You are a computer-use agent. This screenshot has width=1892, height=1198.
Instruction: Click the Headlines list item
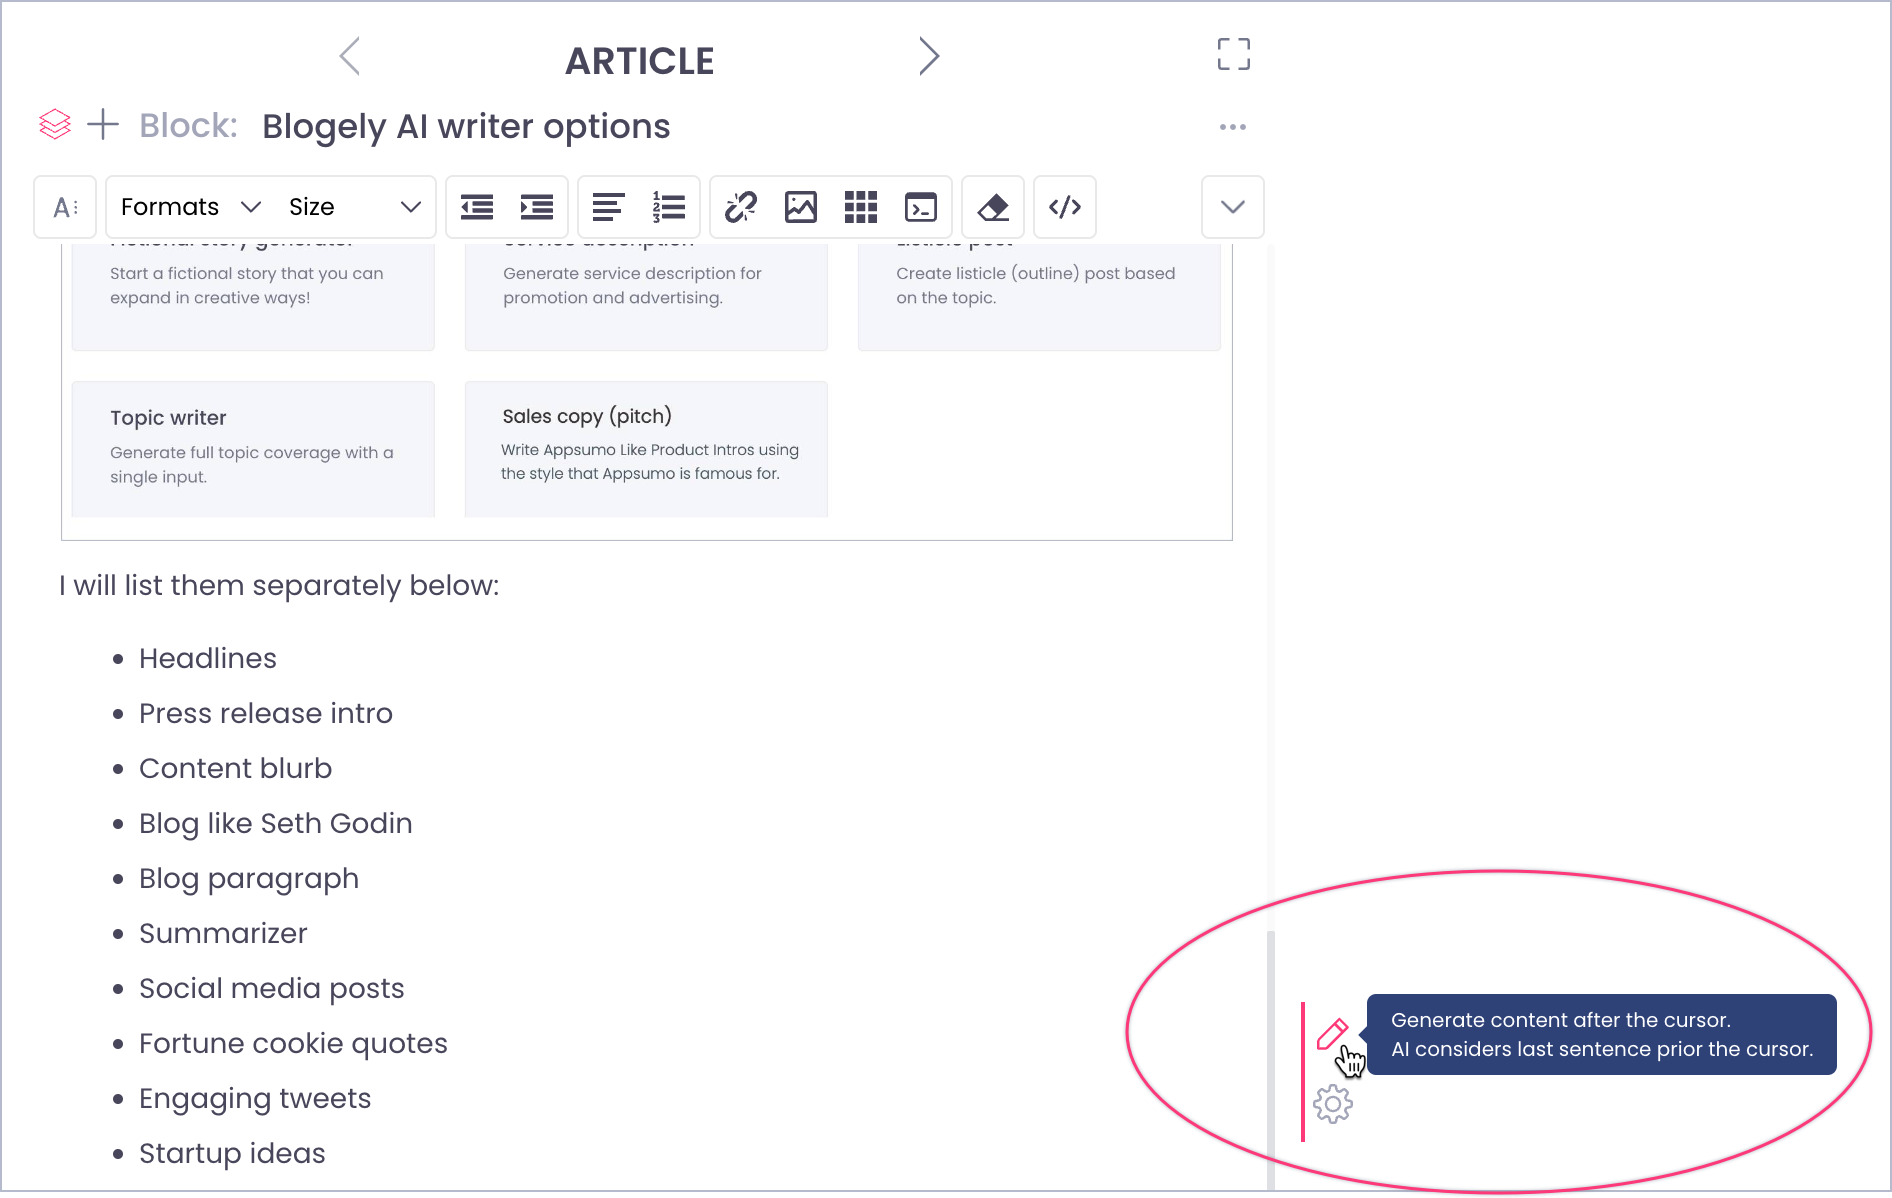208,658
